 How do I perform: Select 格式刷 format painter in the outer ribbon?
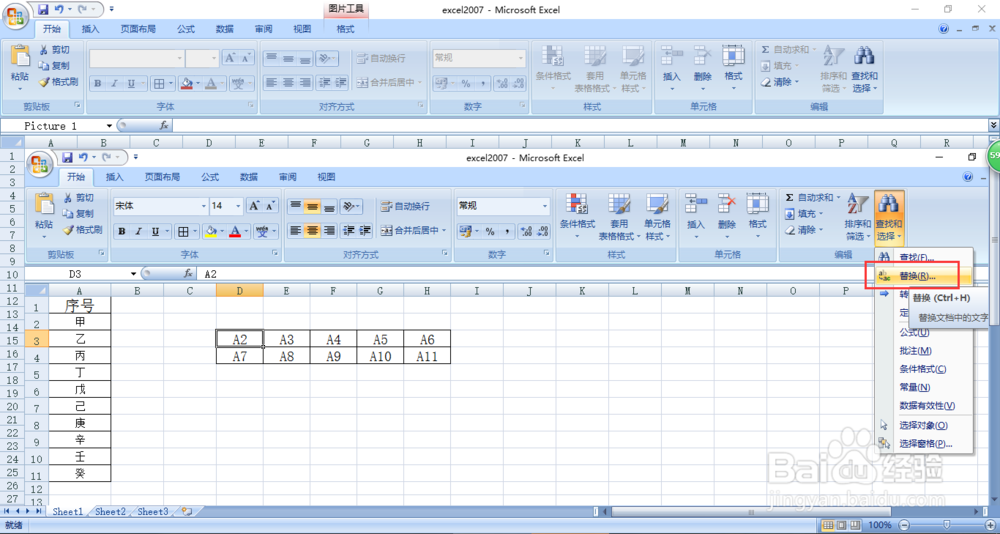(59, 82)
